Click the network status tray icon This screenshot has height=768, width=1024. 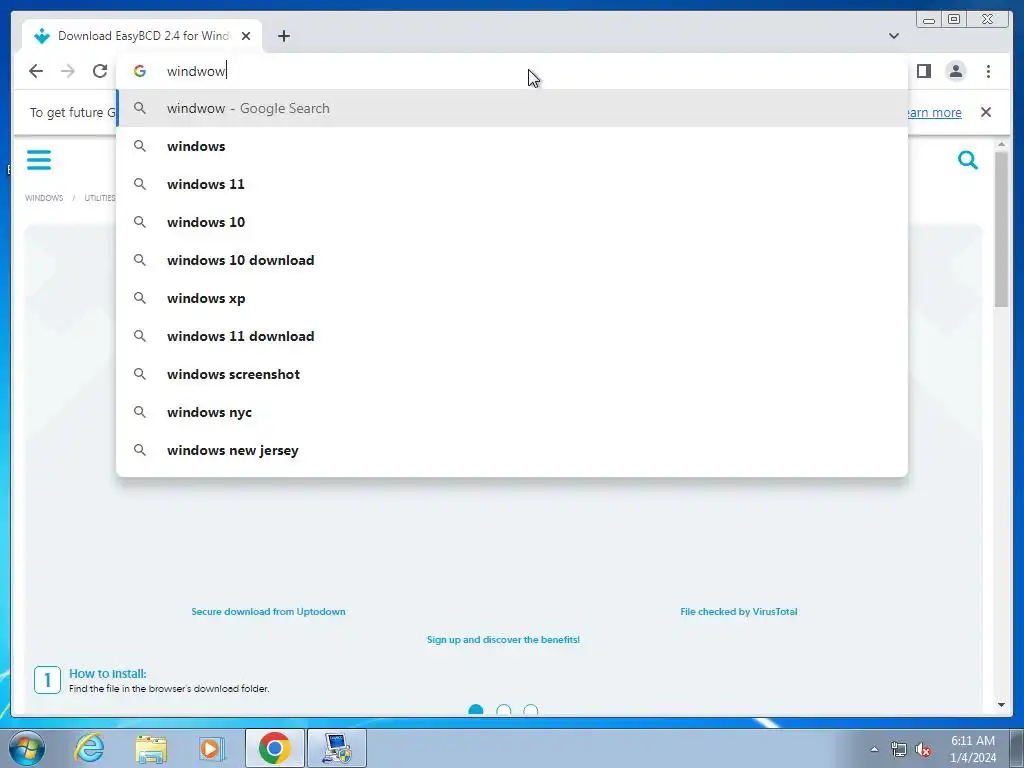(x=899, y=750)
